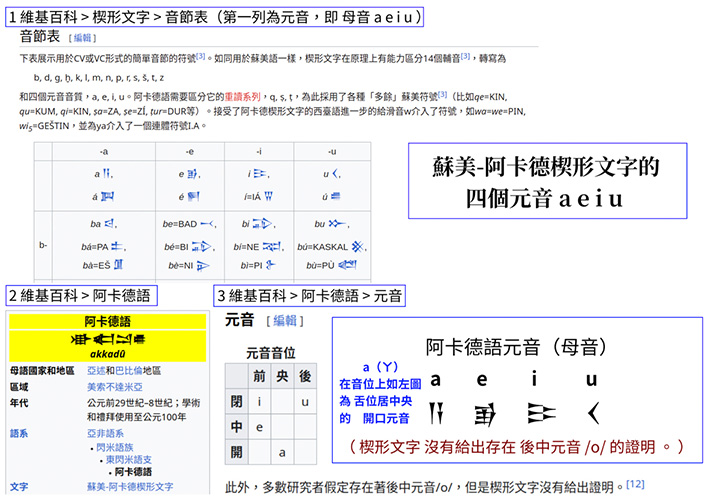Select the 'bù=PÙ' sign entry
Viewport: 722px width, 500px height.
(x=332, y=265)
